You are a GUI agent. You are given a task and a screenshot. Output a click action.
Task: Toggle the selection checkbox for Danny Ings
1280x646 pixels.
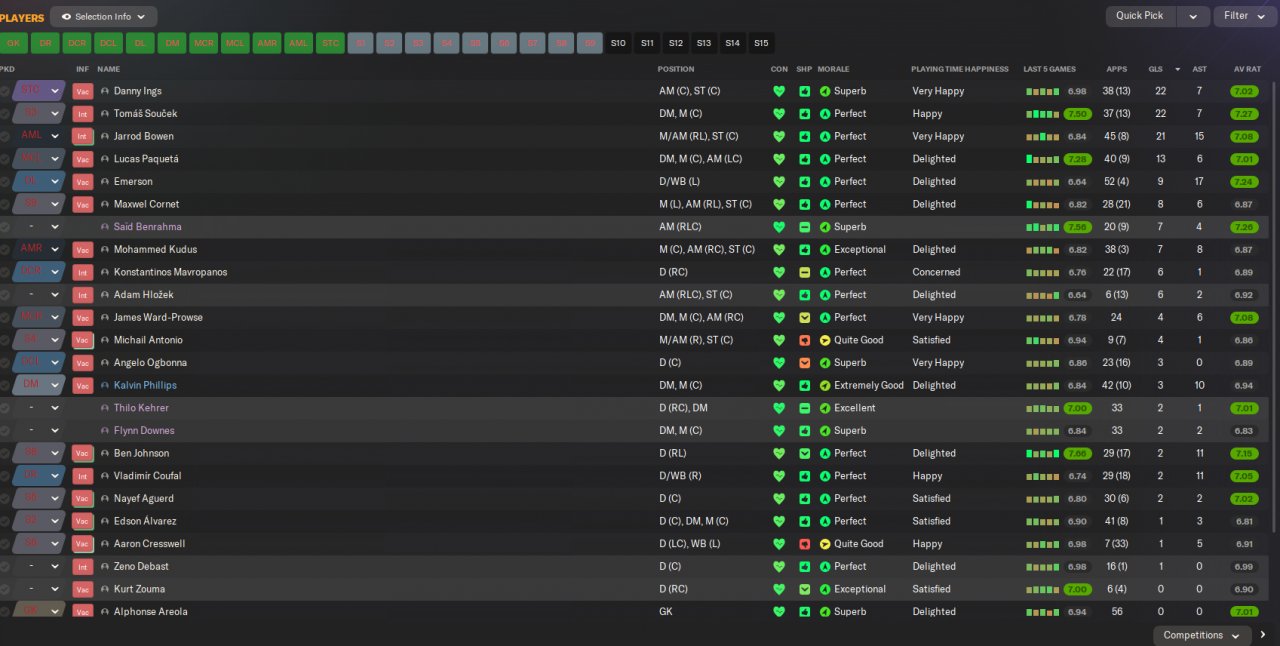tap(5, 91)
